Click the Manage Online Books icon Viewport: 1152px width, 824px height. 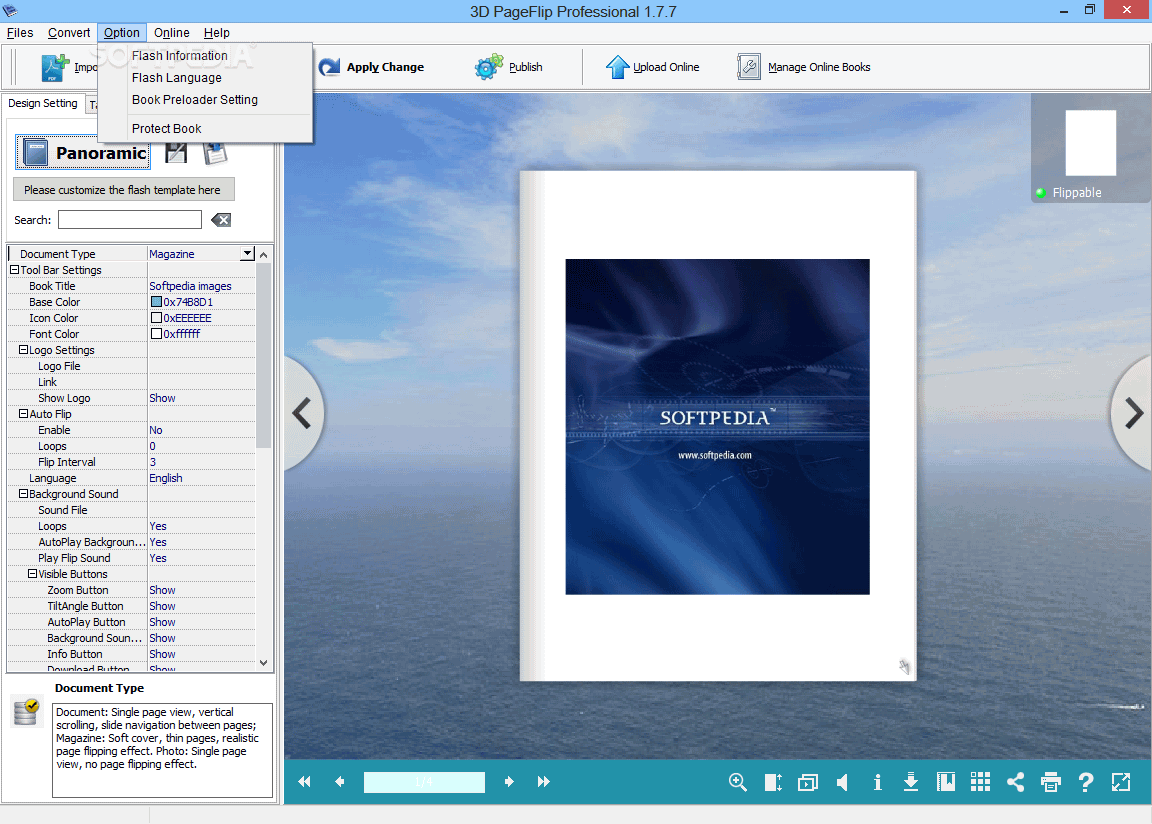point(749,67)
